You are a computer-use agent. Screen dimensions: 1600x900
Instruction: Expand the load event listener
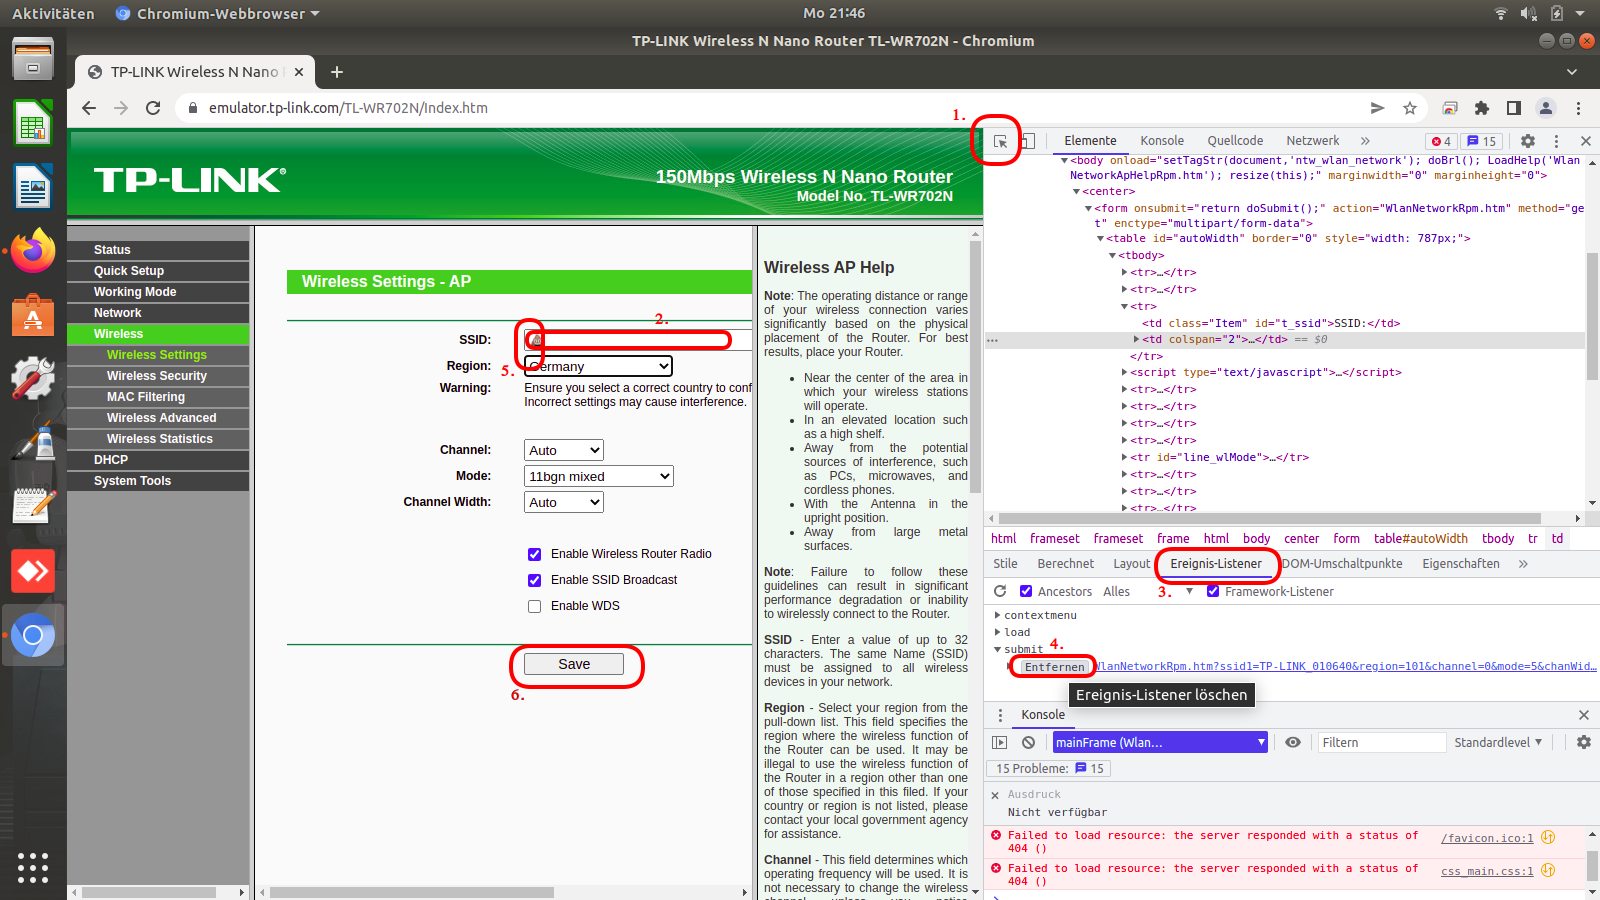click(998, 632)
